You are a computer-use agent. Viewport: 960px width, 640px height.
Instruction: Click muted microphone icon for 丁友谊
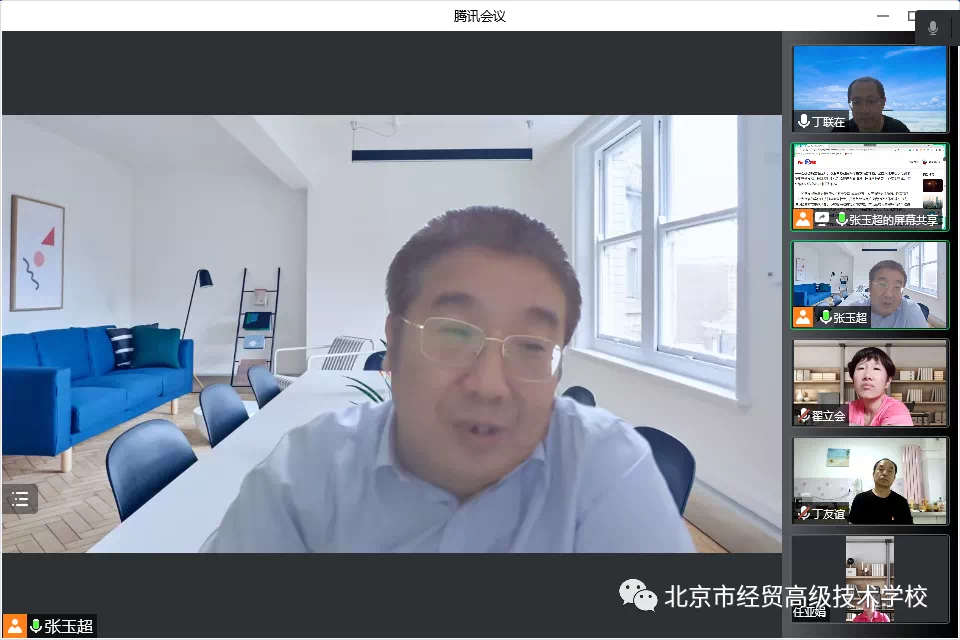click(x=803, y=513)
